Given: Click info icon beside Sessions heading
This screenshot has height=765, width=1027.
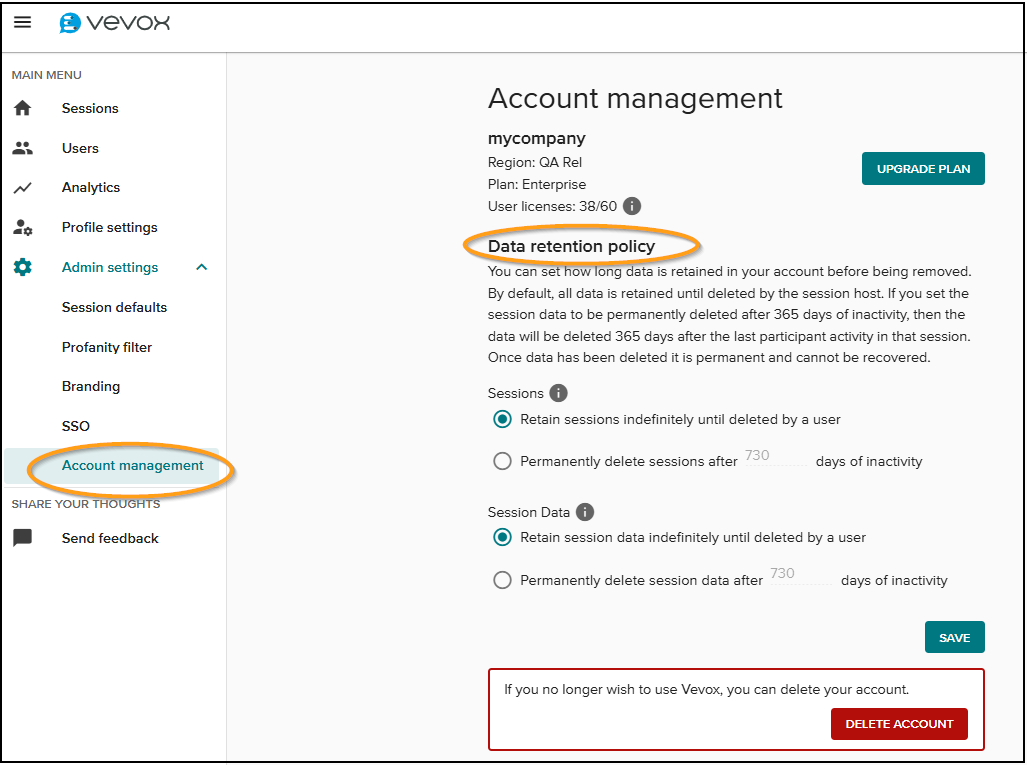Looking at the screenshot, I should click(x=558, y=393).
